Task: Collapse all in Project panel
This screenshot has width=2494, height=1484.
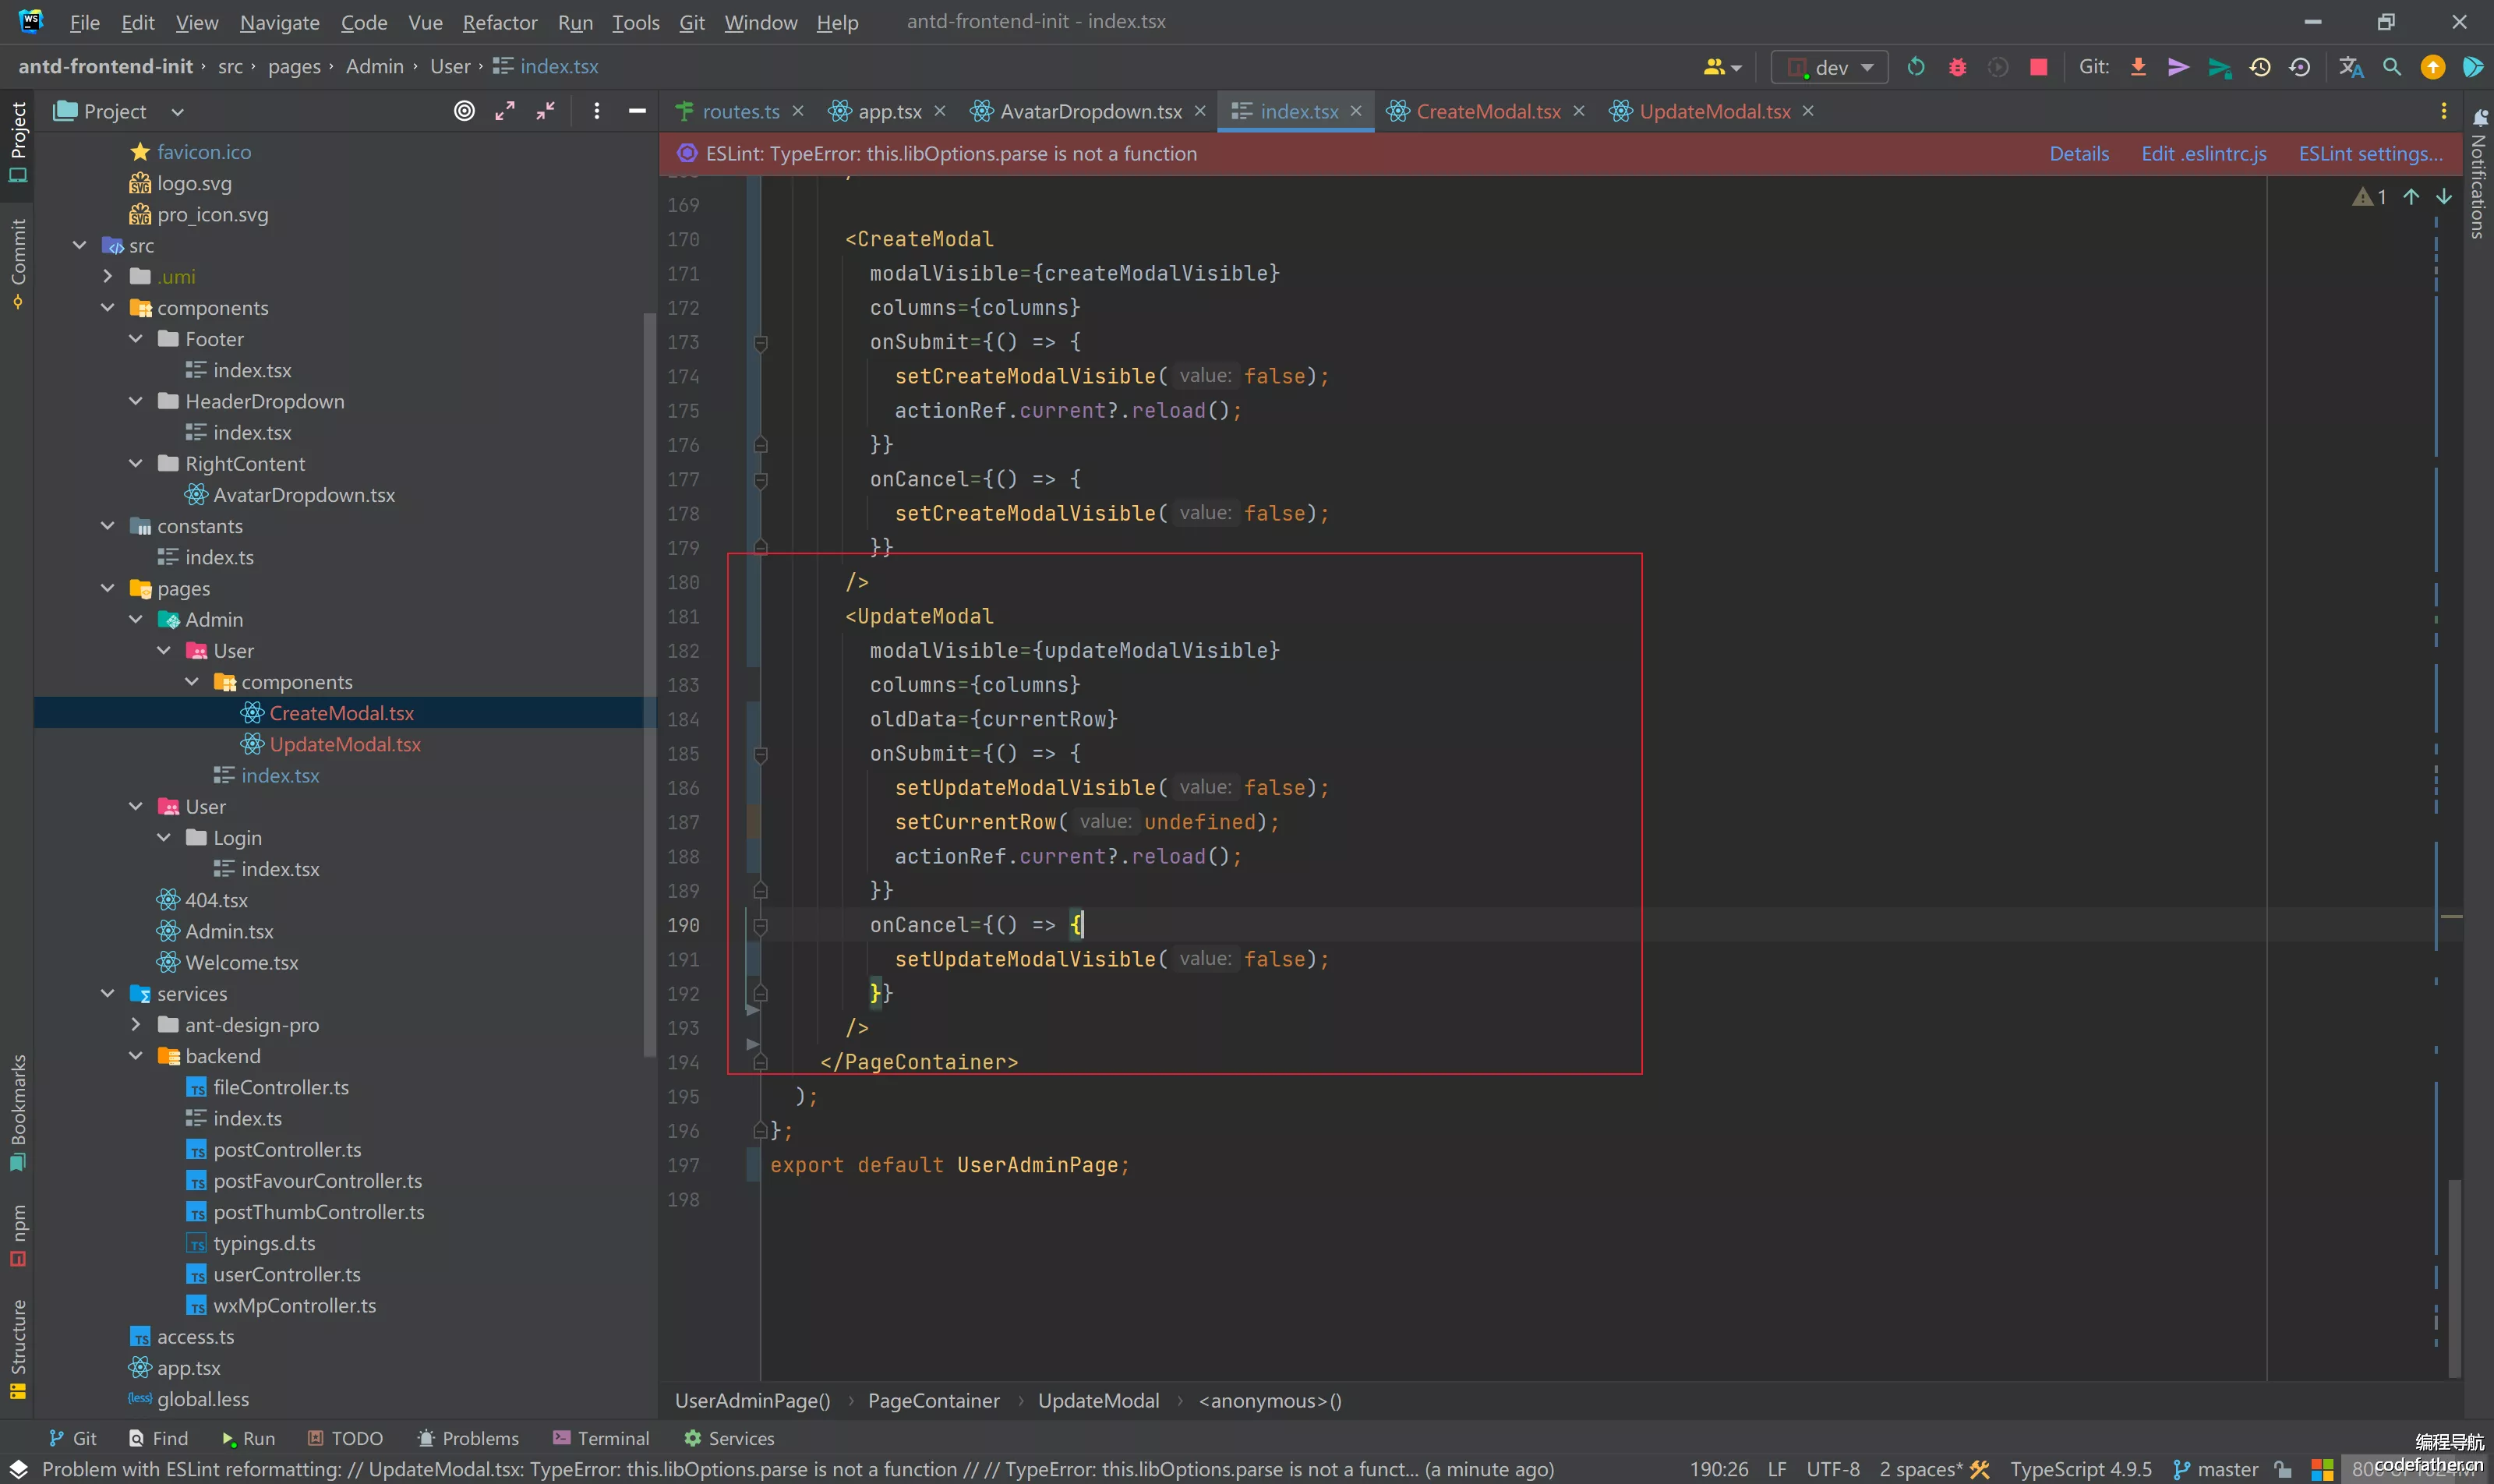Action: 545,111
